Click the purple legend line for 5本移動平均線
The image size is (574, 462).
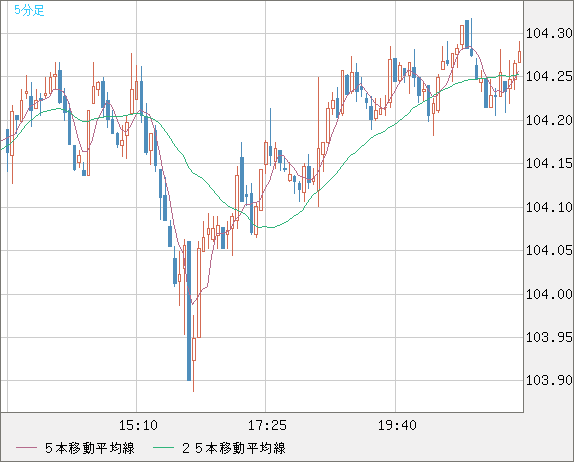pyautogui.click(x=26, y=448)
